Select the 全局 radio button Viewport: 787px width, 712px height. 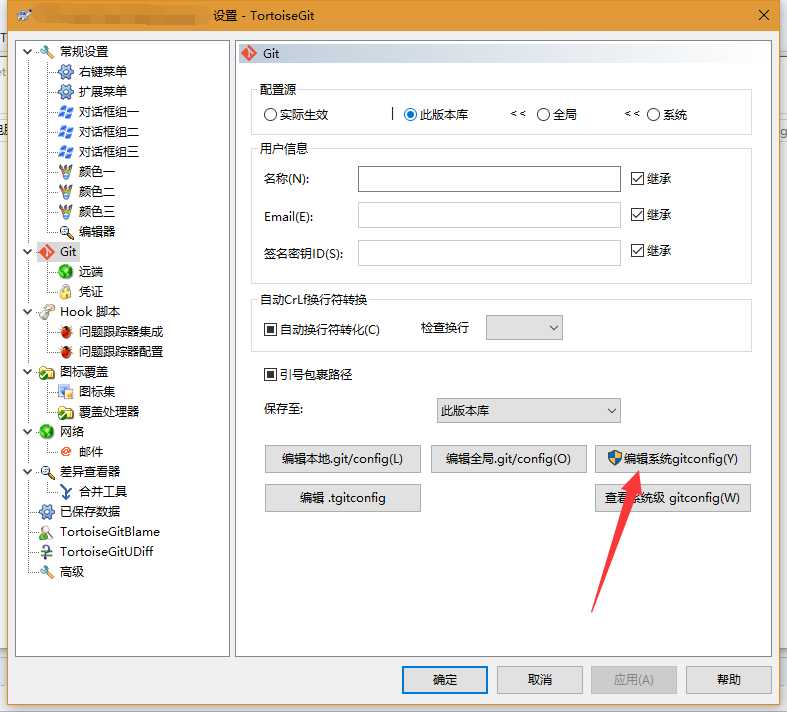point(543,115)
